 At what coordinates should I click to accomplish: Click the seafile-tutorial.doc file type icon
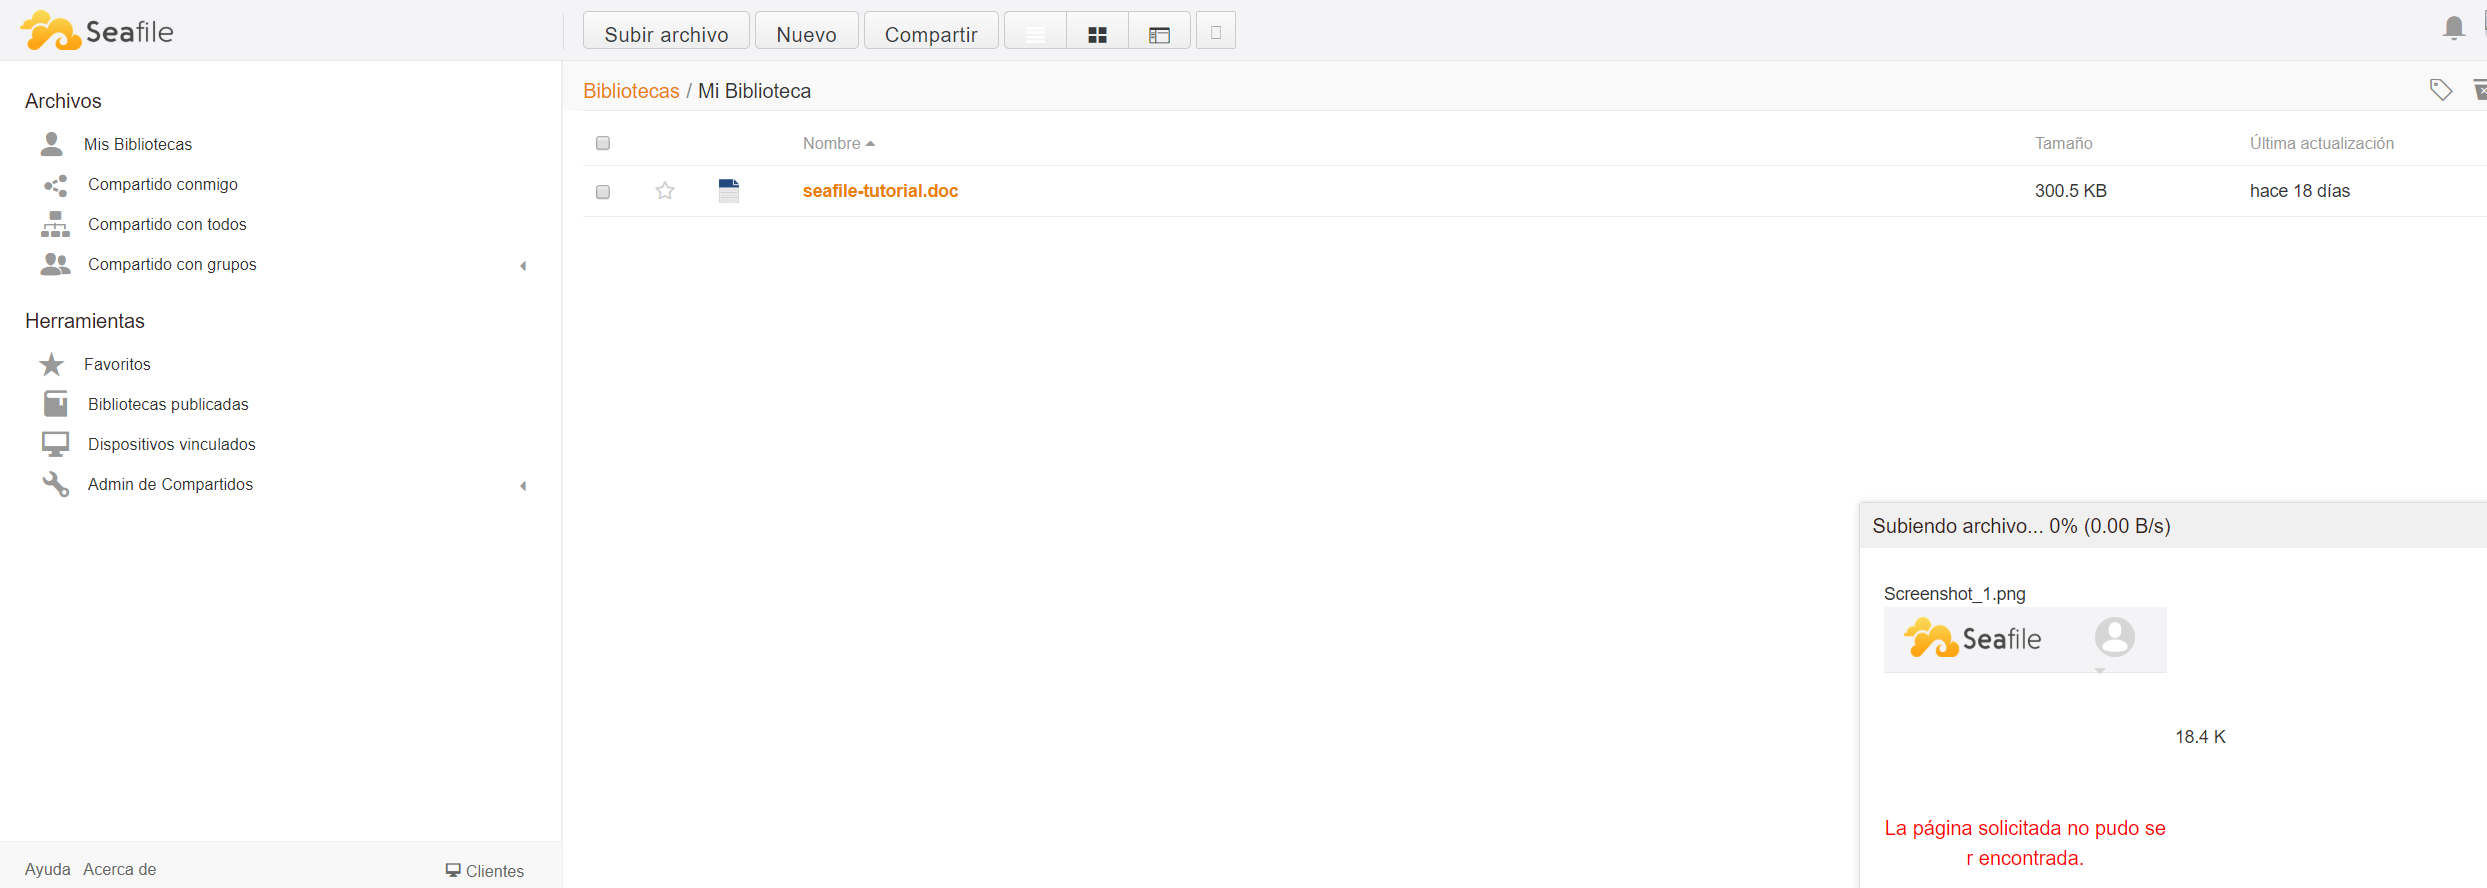click(x=729, y=191)
